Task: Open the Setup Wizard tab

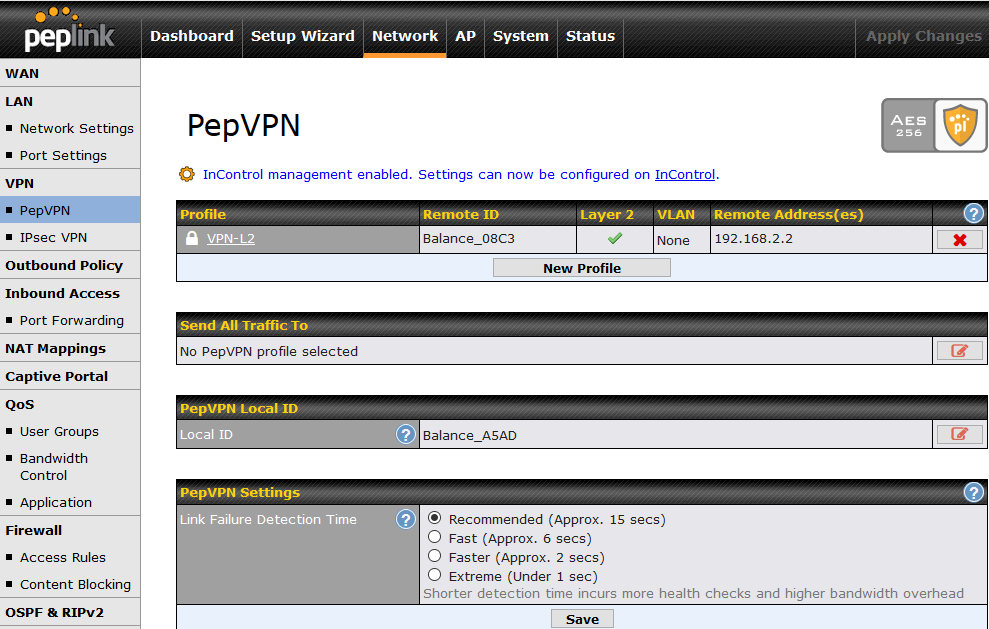Action: tap(303, 37)
